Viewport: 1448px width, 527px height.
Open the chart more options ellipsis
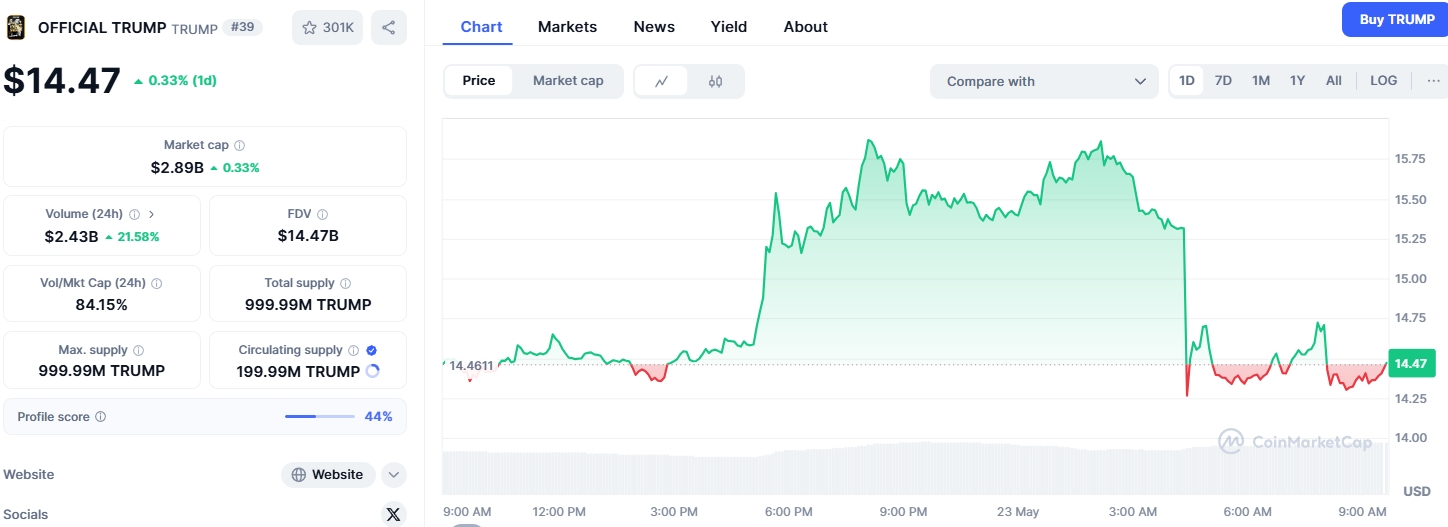pyautogui.click(x=1433, y=81)
